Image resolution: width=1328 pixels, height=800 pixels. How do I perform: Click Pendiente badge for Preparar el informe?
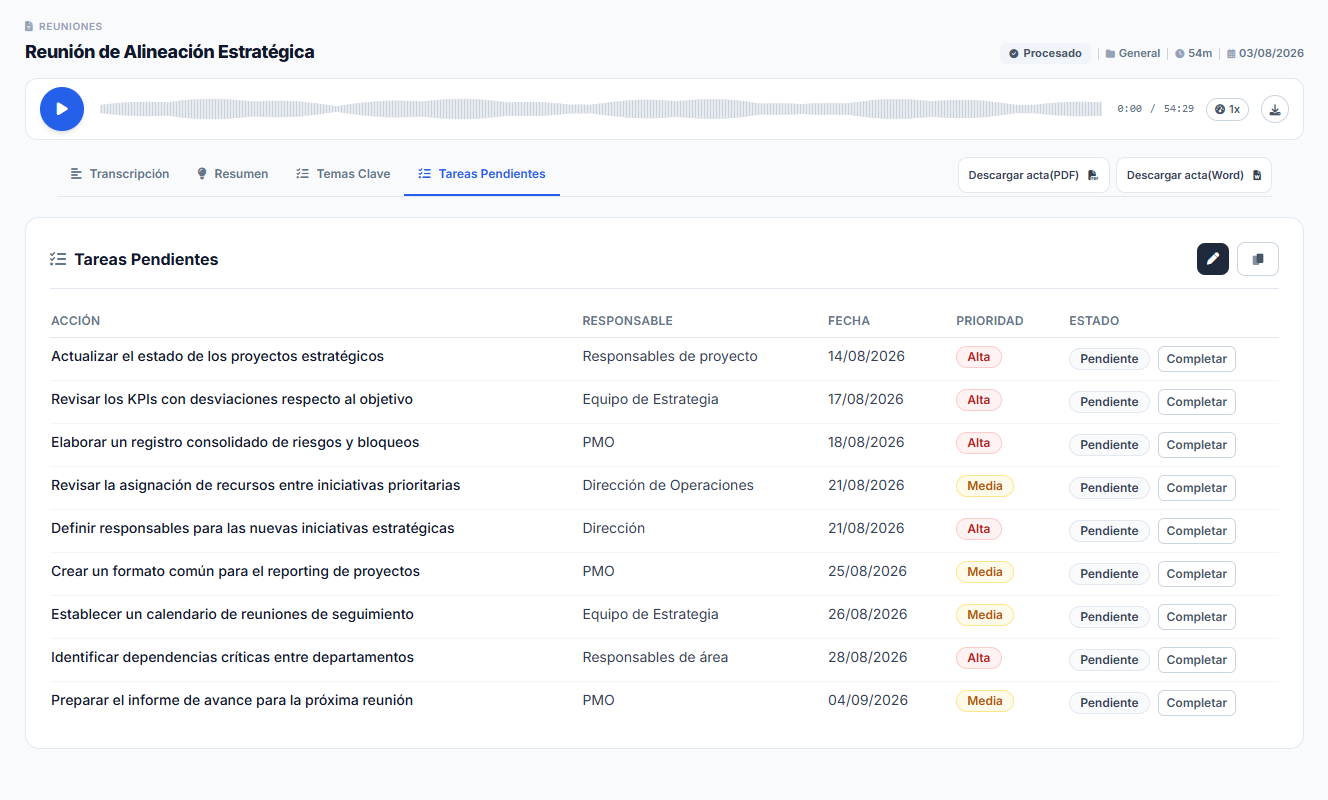[x=1109, y=703]
